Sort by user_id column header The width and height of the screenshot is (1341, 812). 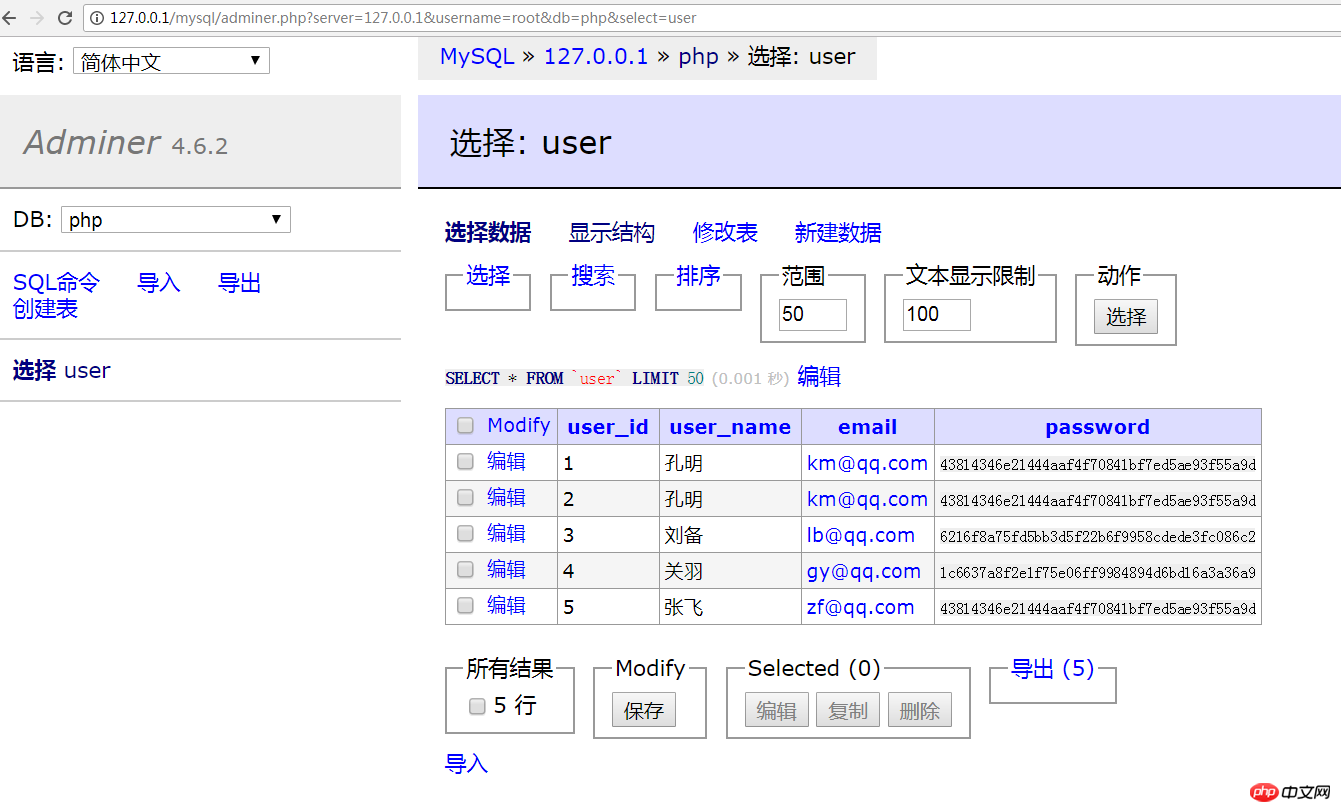608,427
